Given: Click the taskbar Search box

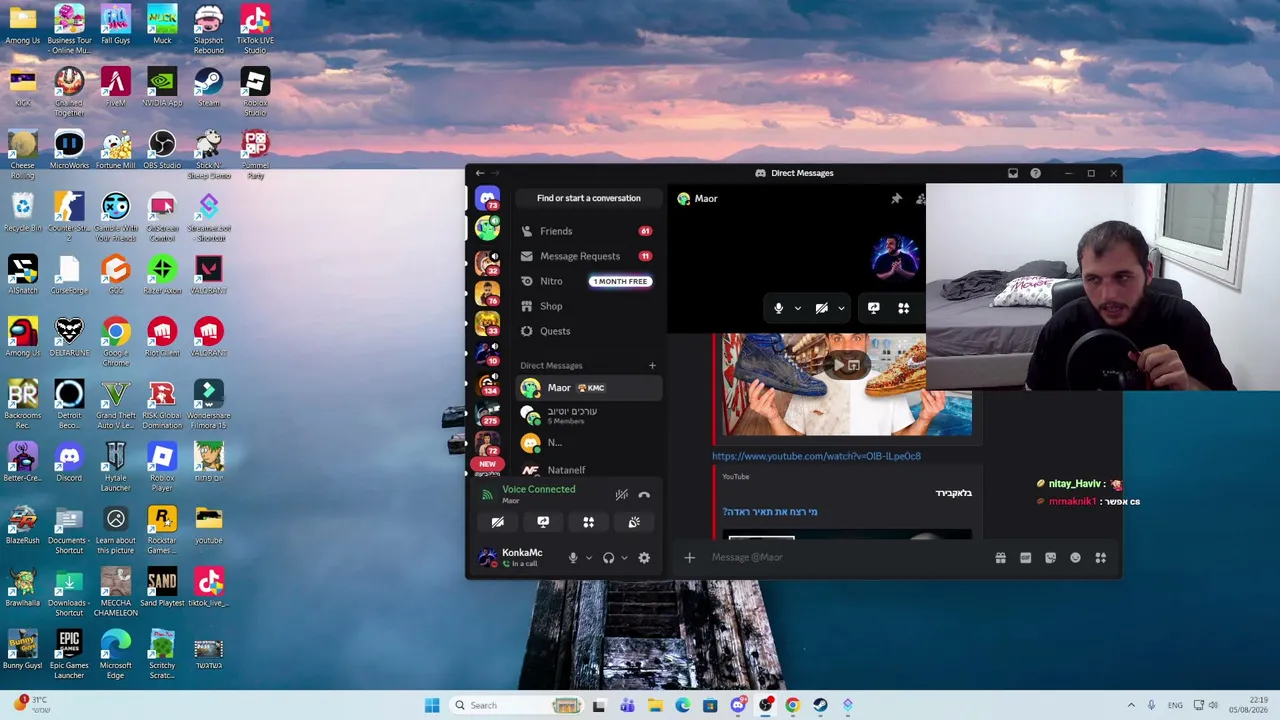Looking at the screenshot, I should point(516,705).
